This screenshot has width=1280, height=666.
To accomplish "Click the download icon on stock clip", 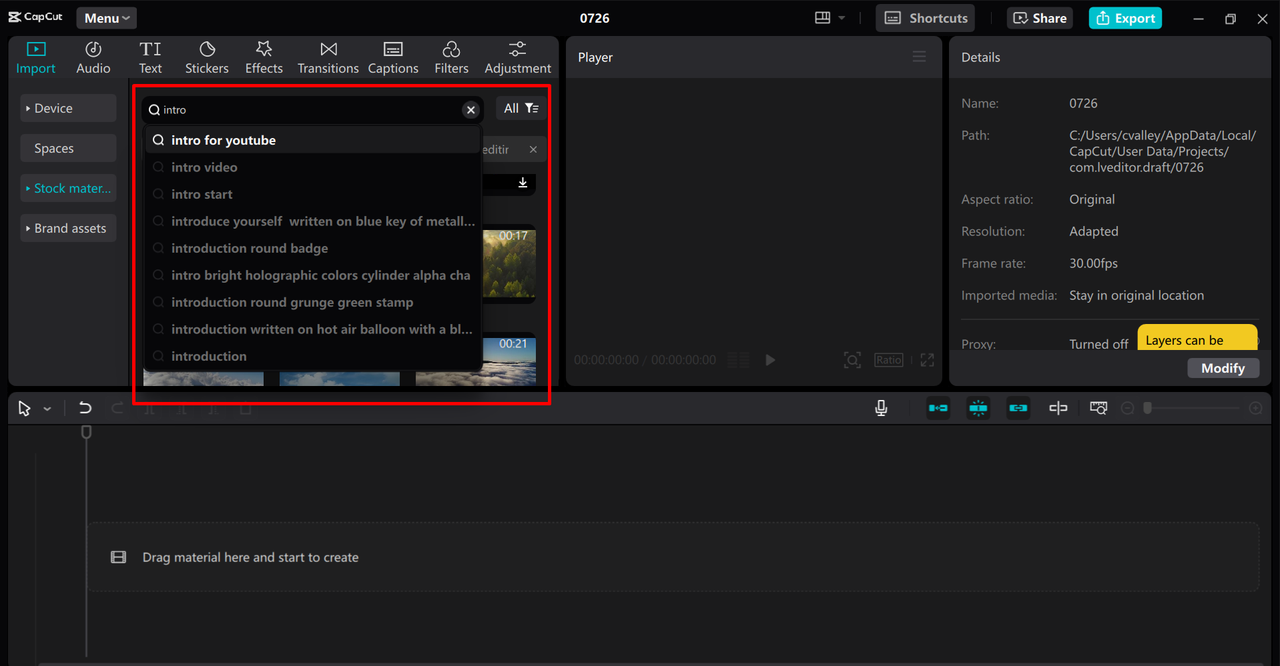I will (x=522, y=183).
